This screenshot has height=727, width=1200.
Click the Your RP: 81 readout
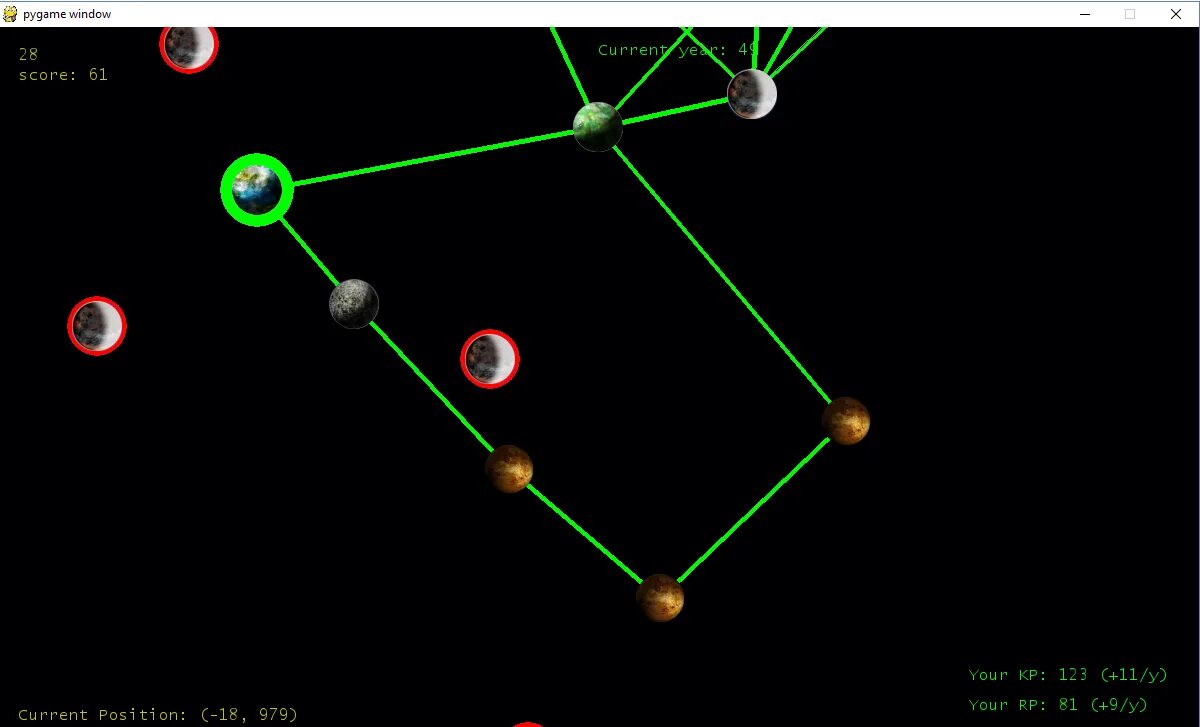click(1058, 705)
